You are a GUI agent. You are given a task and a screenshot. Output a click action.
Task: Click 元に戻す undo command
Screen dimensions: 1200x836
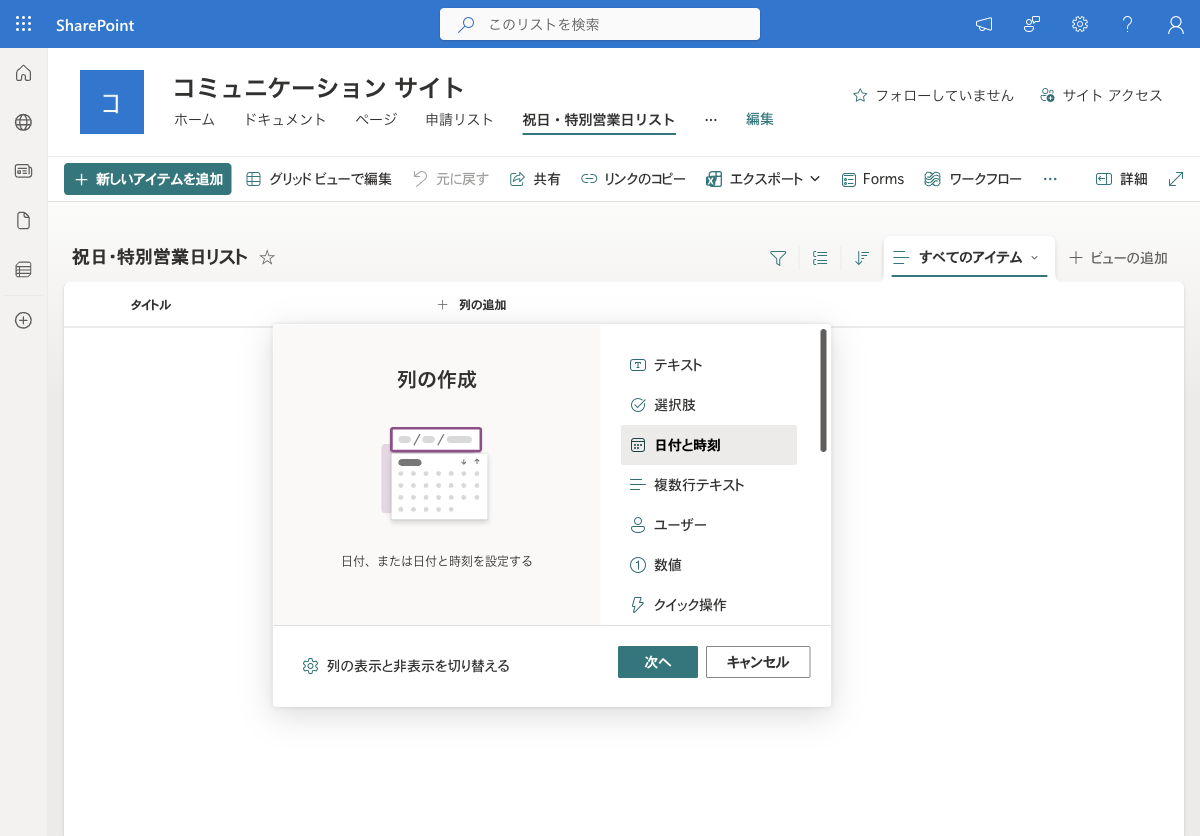coord(451,179)
